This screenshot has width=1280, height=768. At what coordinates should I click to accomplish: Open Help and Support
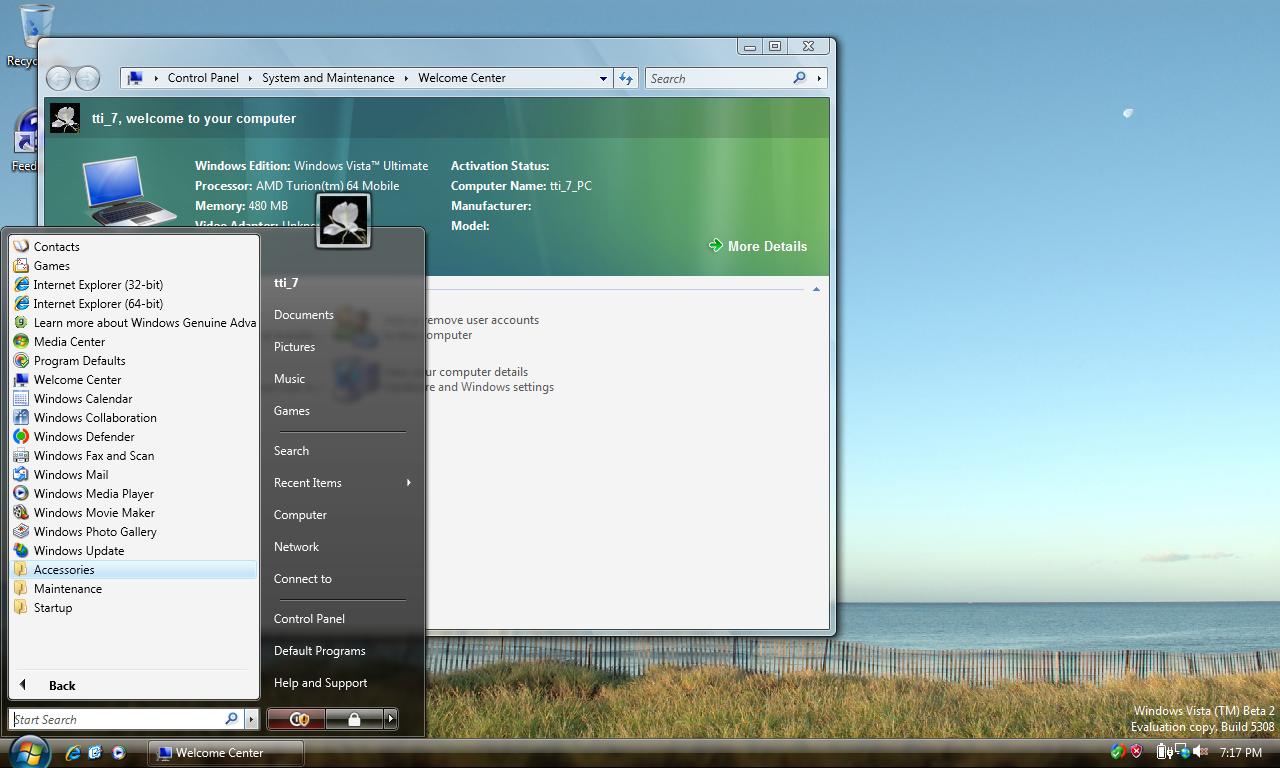(x=320, y=683)
